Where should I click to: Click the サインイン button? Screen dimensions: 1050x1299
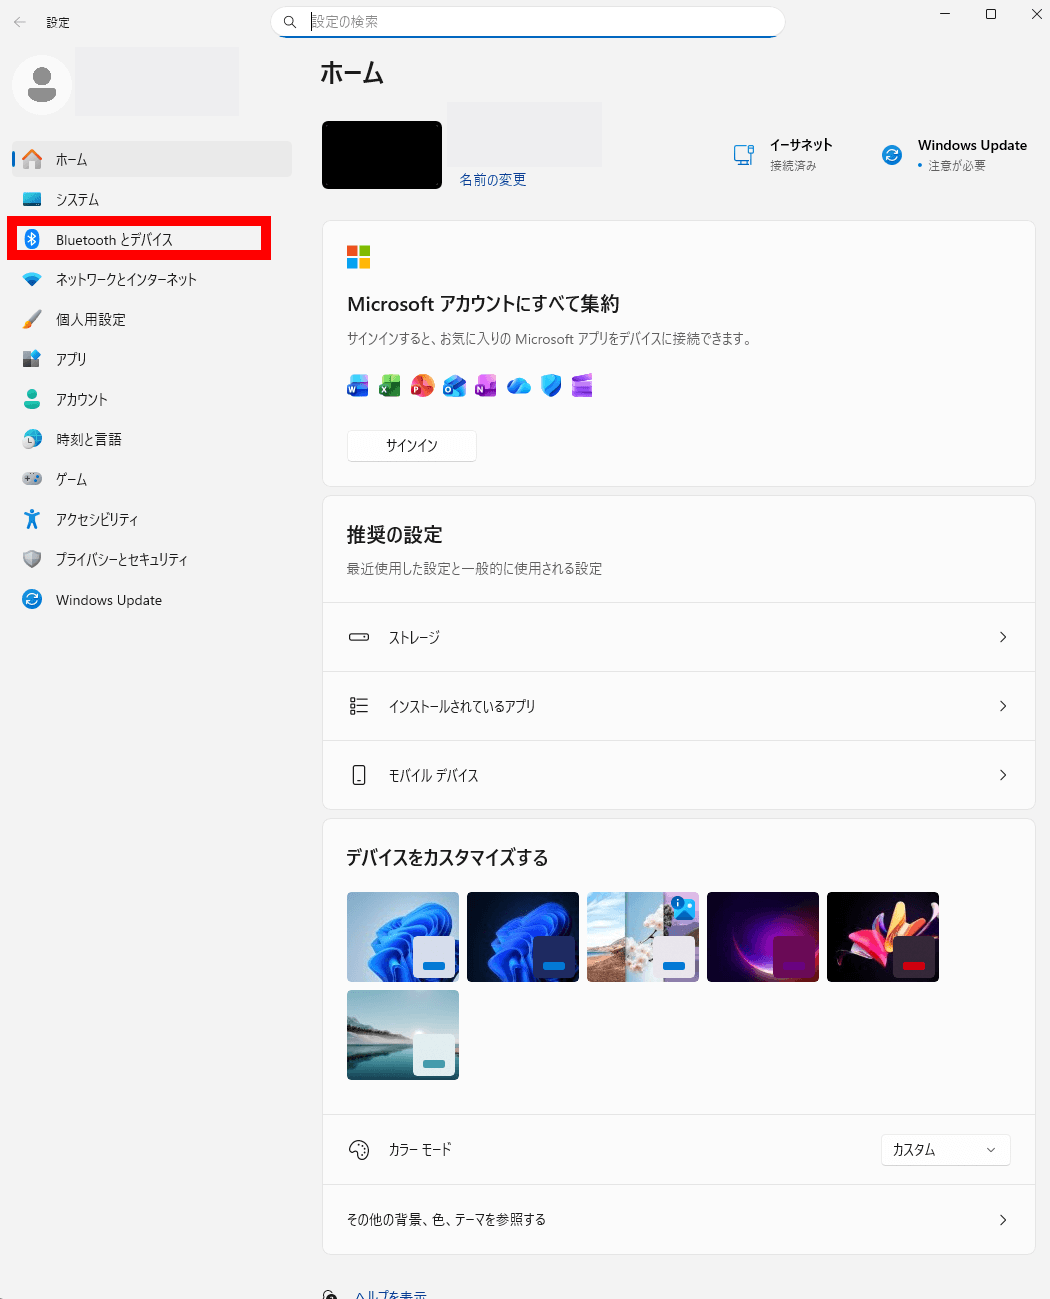click(x=412, y=446)
